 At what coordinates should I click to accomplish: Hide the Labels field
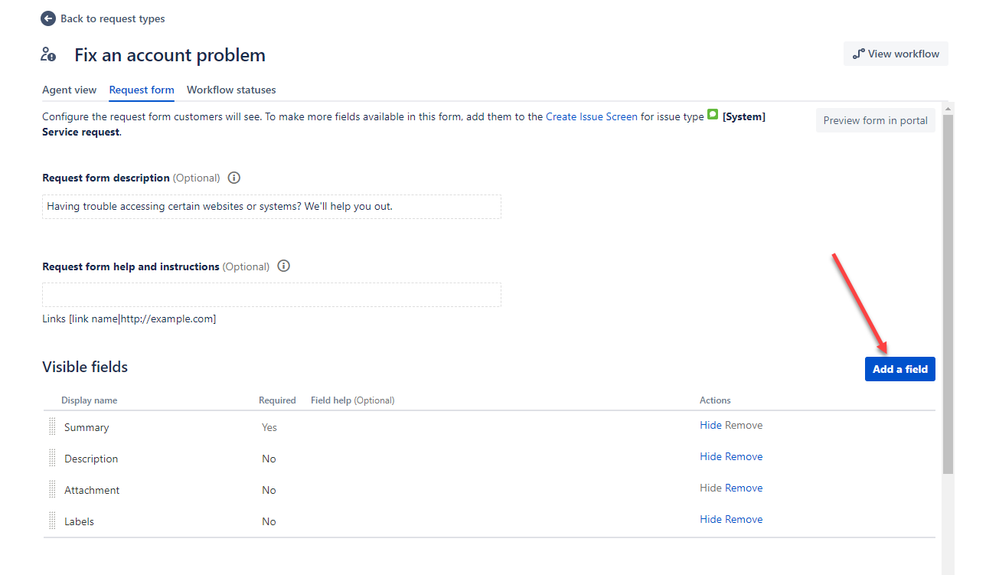tap(710, 520)
